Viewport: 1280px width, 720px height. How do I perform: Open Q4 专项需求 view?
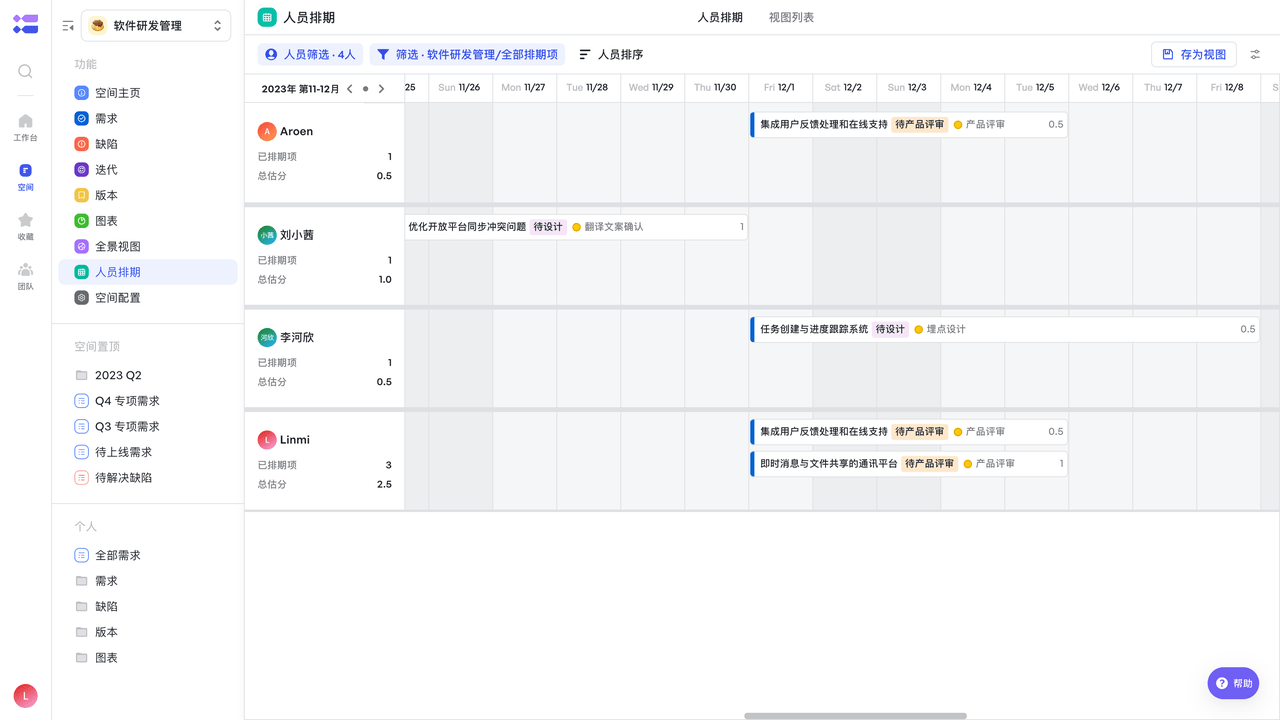point(148,401)
